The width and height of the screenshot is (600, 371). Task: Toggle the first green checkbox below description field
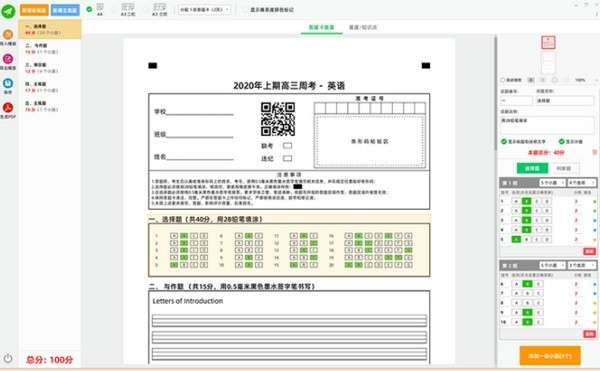[504, 142]
